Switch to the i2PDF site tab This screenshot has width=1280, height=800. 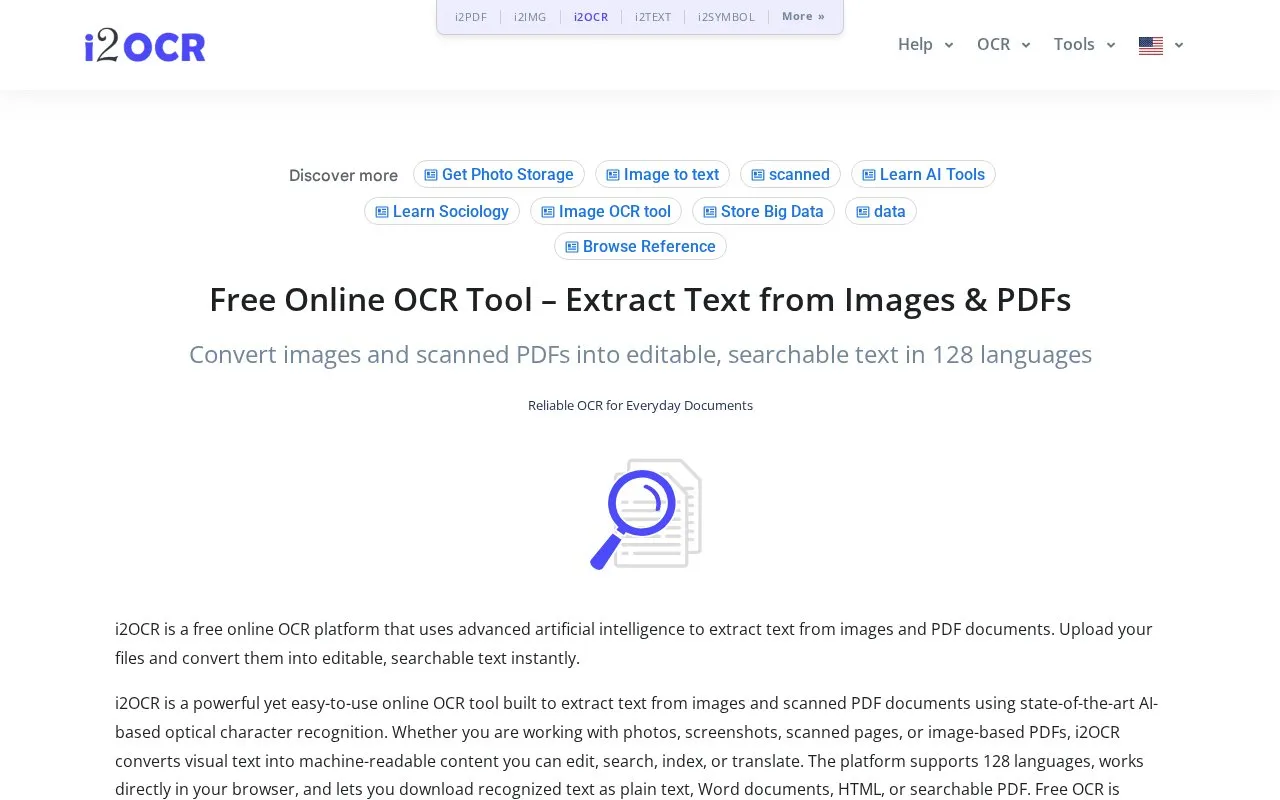click(471, 17)
